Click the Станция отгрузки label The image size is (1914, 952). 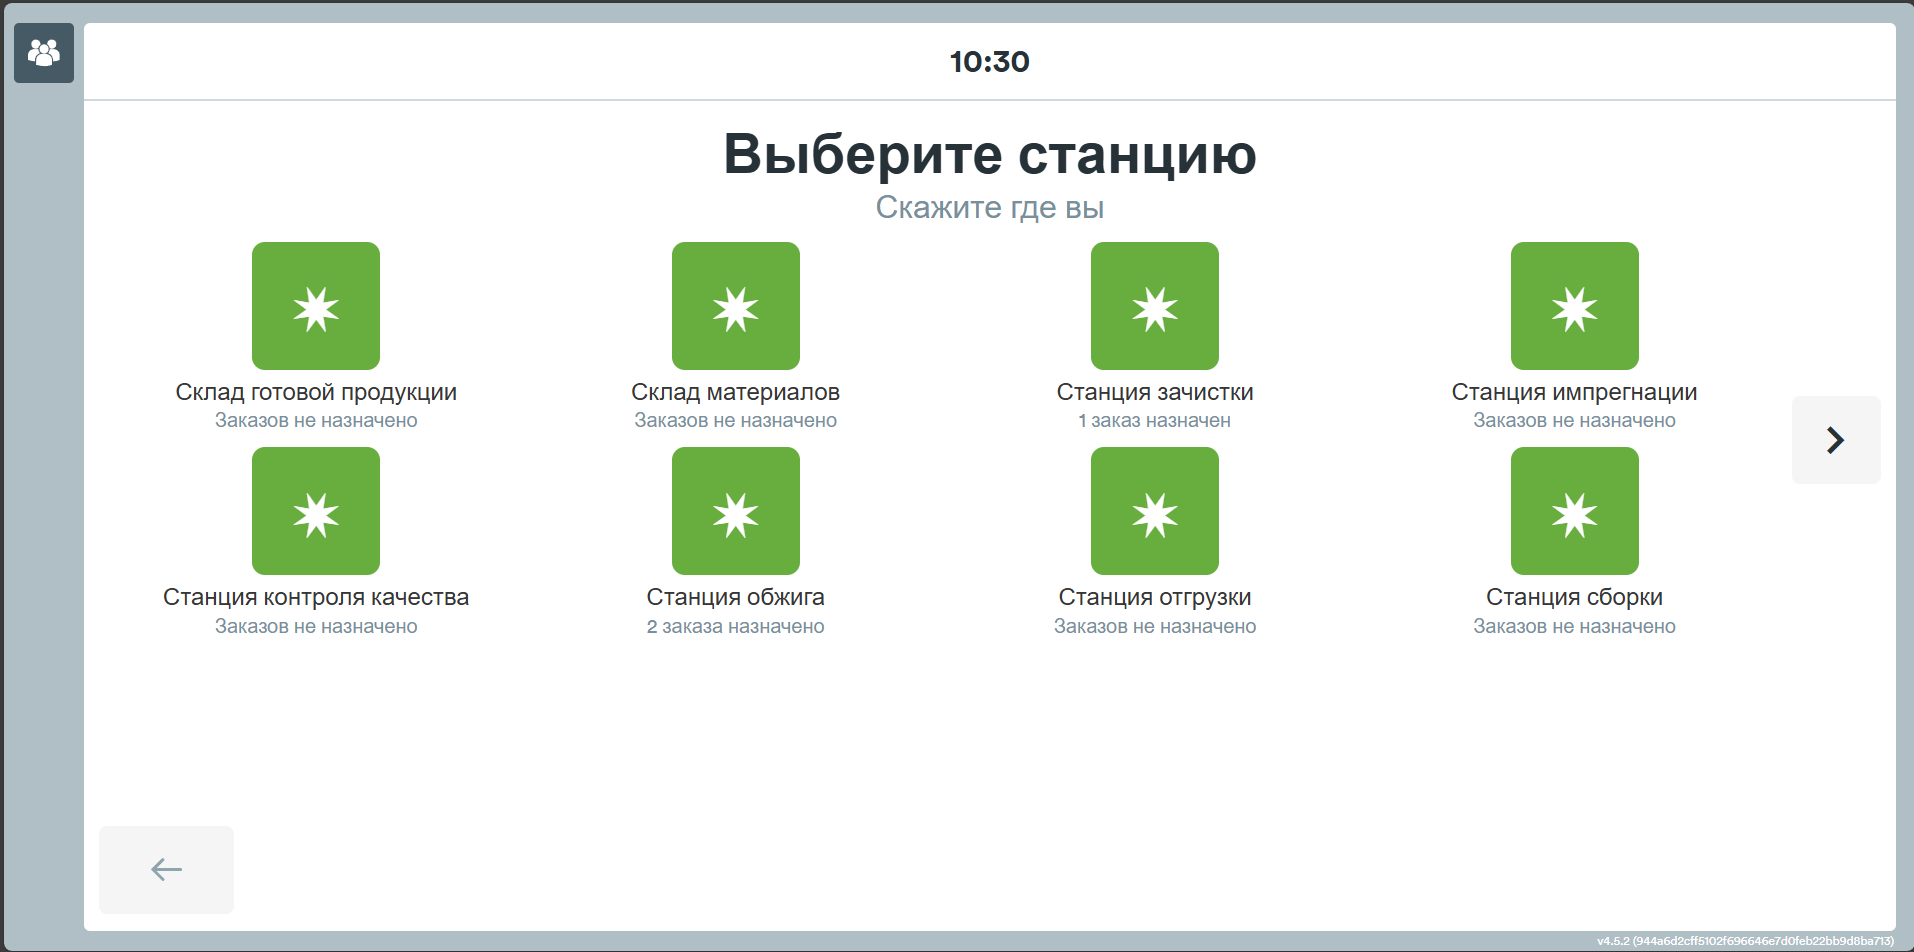(1155, 598)
